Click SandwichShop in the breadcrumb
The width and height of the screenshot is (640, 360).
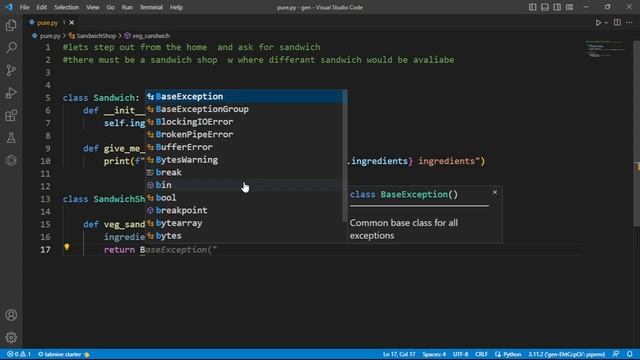pyautogui.click(x=96, y=36)
